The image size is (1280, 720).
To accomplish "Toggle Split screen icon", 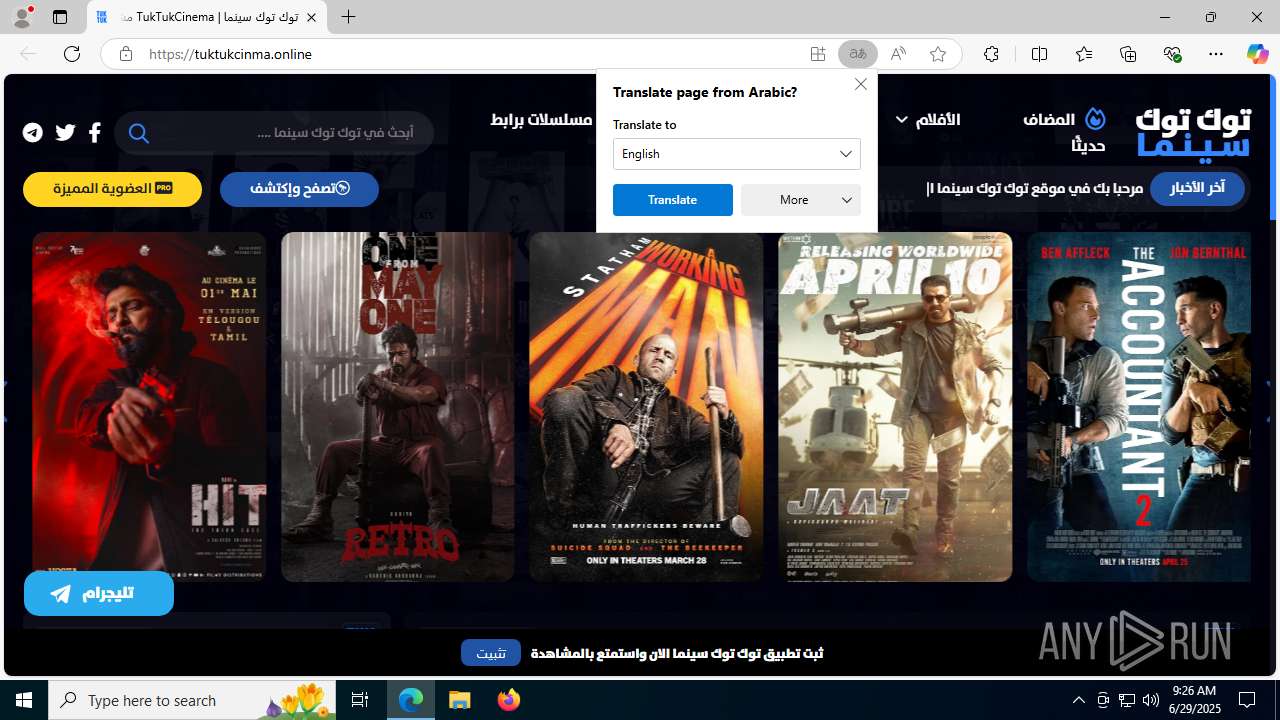I will point(1039,54).
